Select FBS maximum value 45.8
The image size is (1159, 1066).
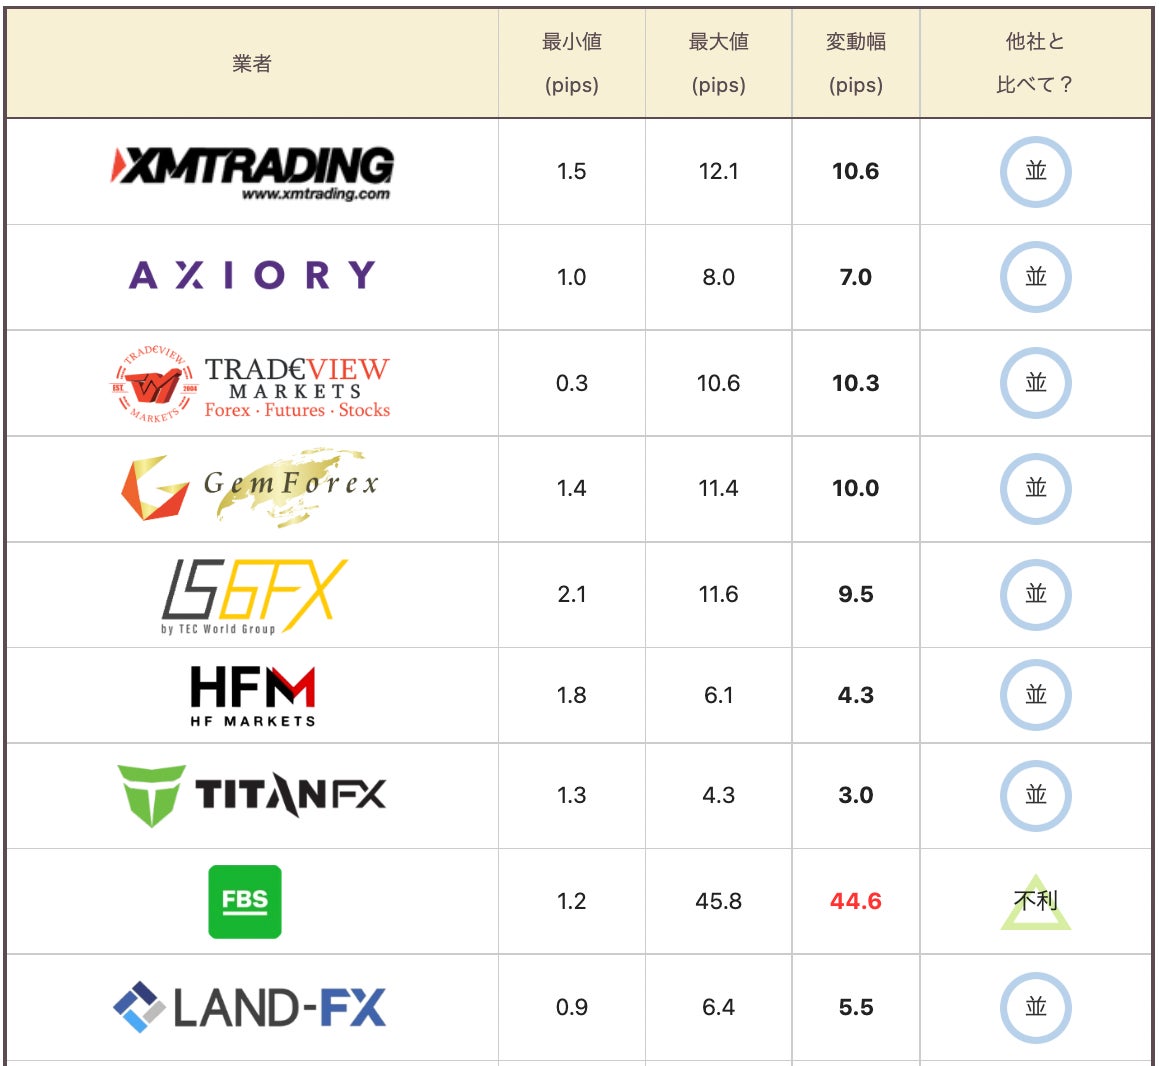pyautogui.click(x=718, y=901)
